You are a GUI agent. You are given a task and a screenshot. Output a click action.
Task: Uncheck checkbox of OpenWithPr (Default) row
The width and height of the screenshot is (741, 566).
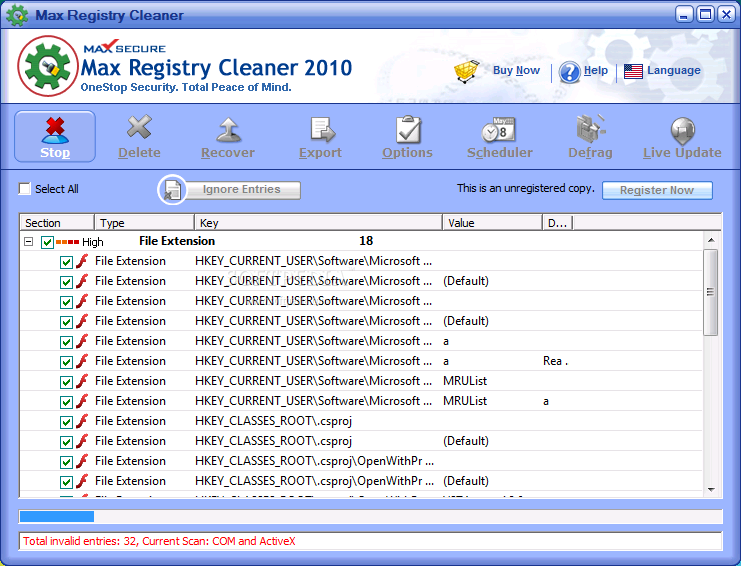pos(66,482)
